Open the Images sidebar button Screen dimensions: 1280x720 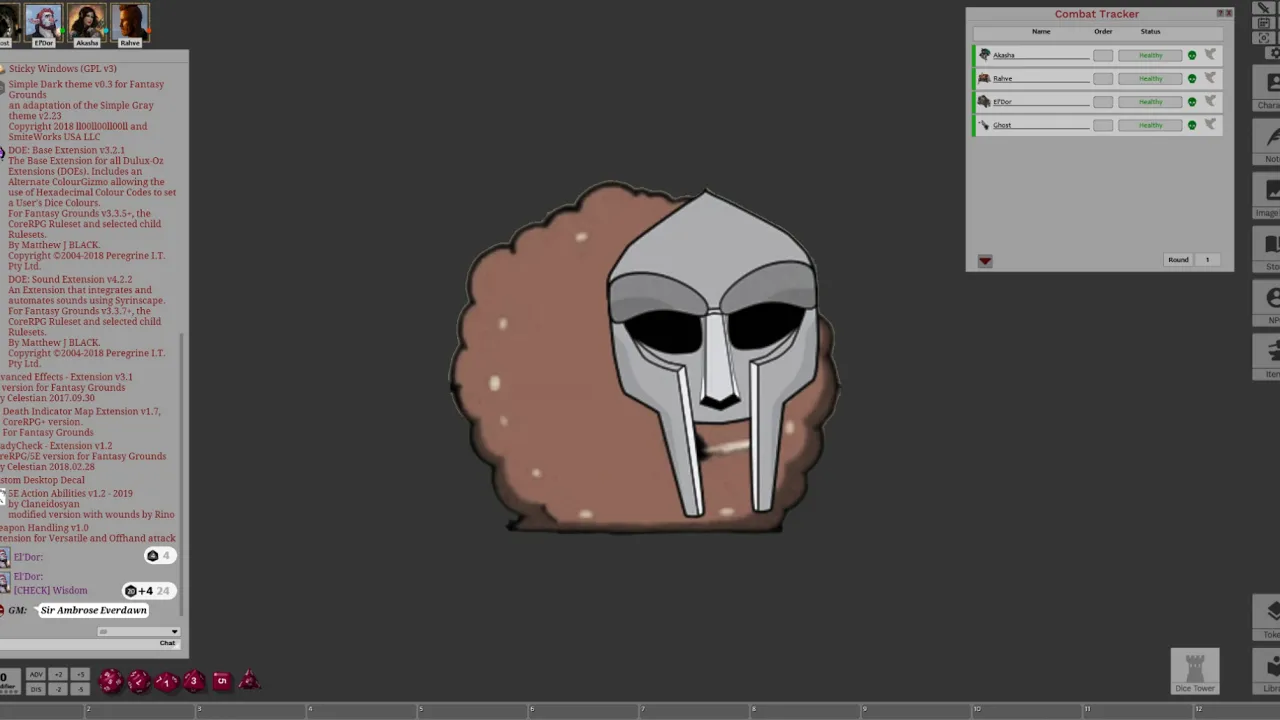[1268, 196]
